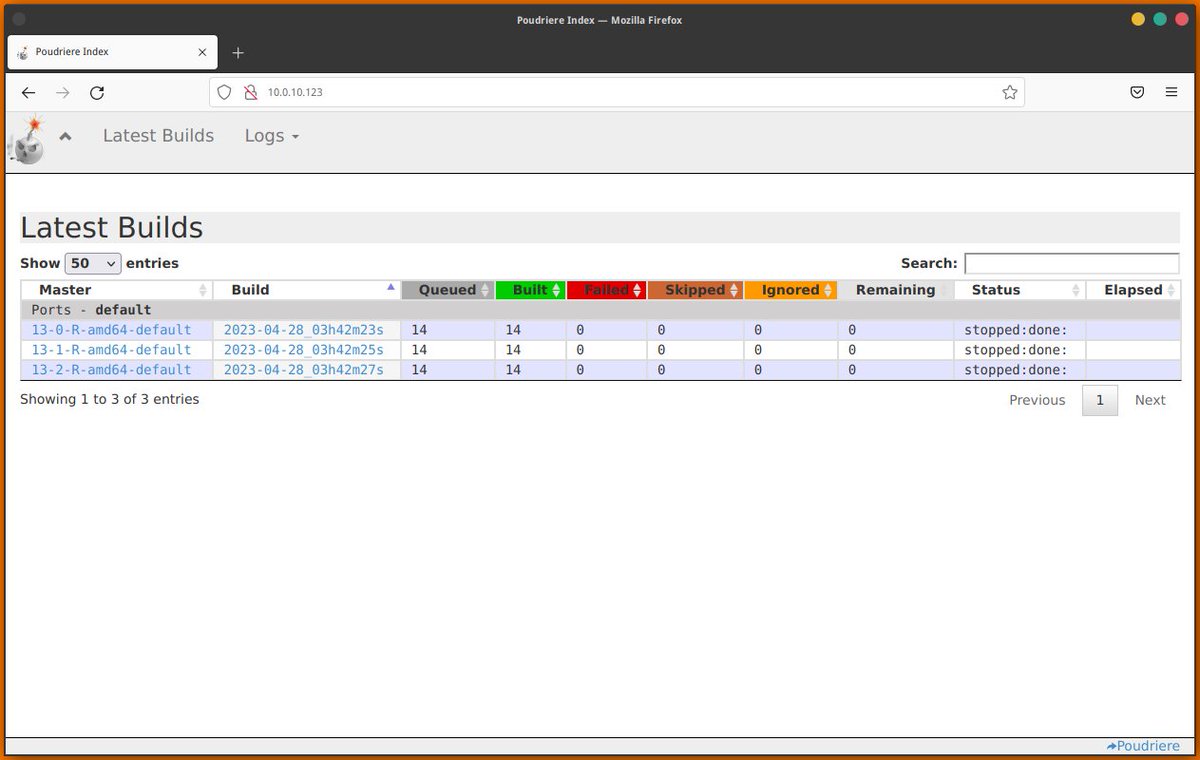Screen dimensions: 1200x760
Task: Open the 13-1-R-amd64-default master link
Action: (x=111, y=350)
